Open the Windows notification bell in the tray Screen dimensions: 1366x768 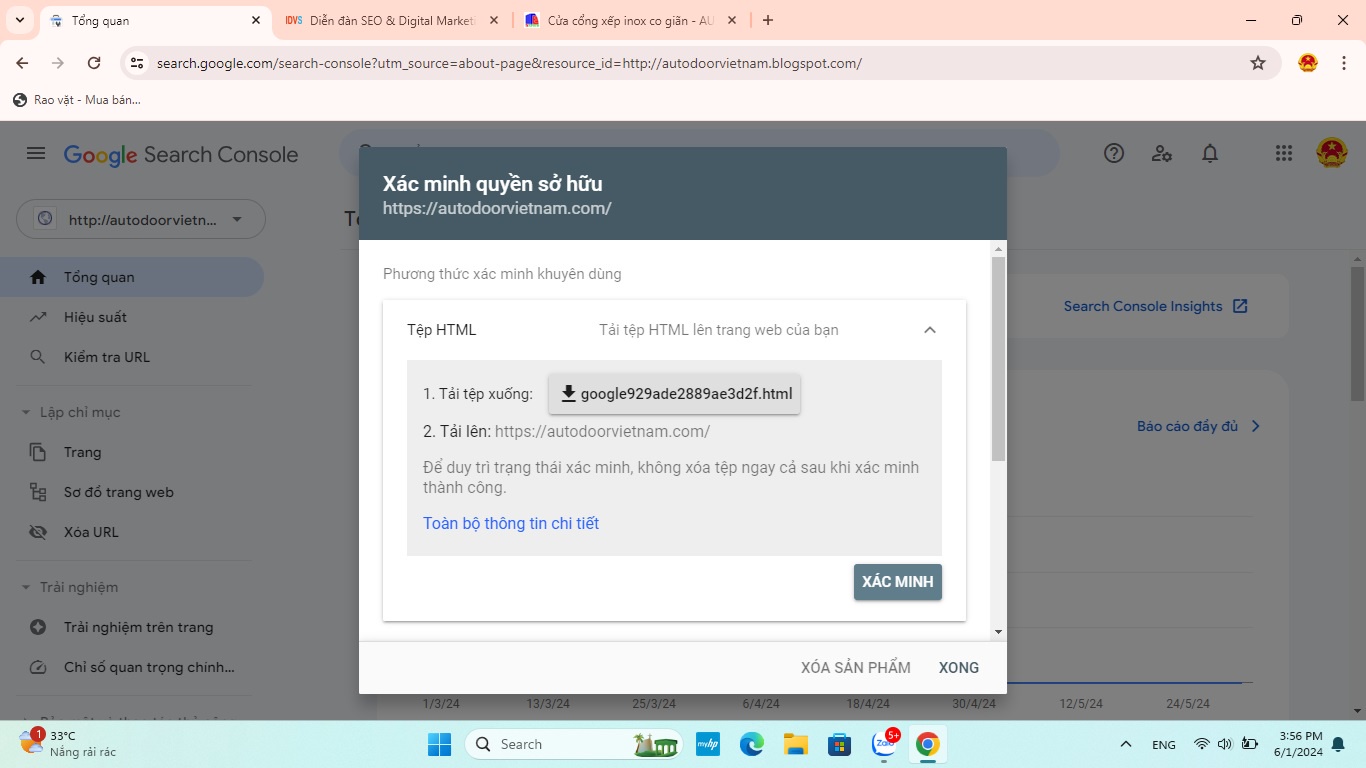click(1338, 744)
